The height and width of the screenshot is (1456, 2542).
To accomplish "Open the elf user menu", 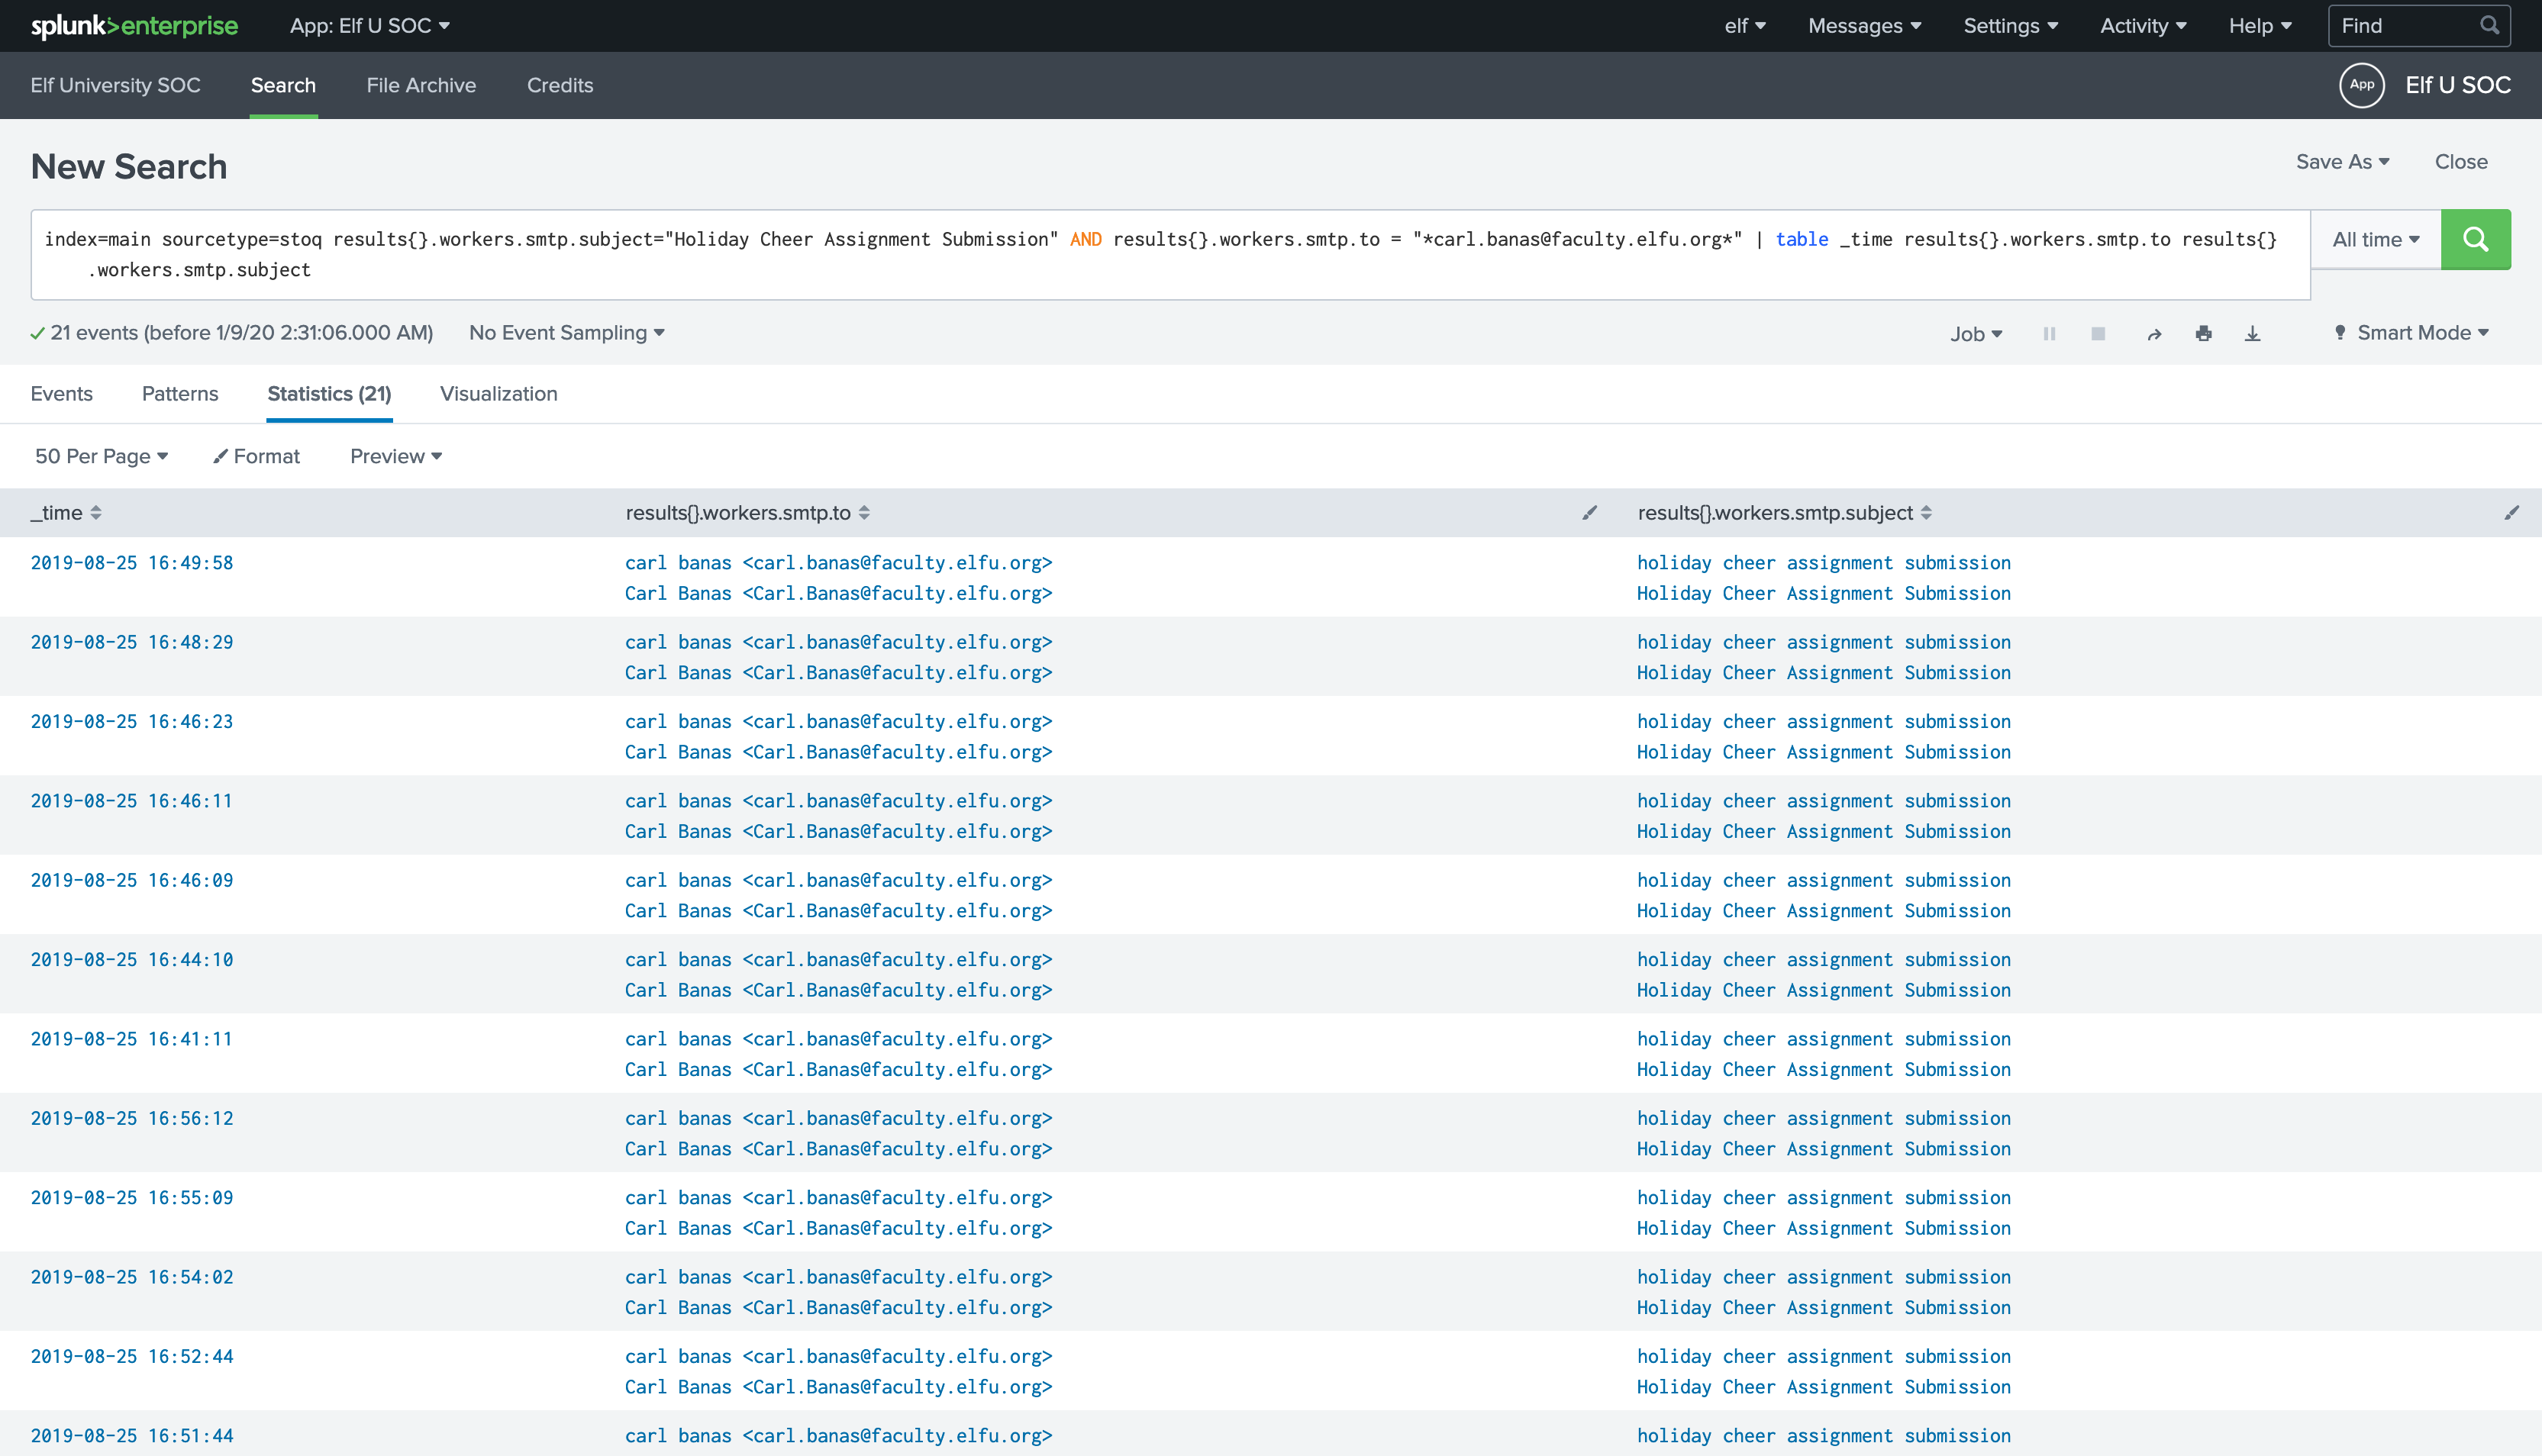I will pyautogui.click(x=1745, y=26).
